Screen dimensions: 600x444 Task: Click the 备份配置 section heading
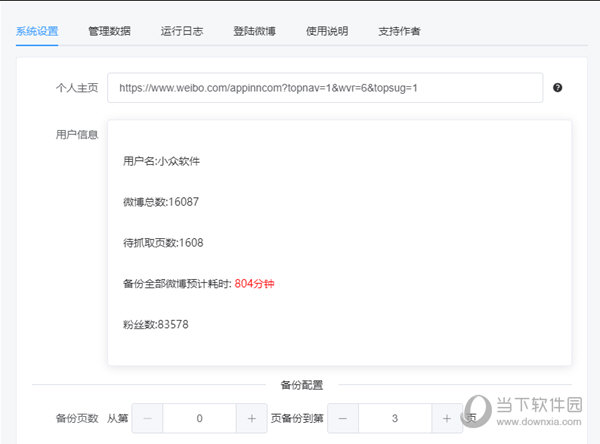point(302,385)
